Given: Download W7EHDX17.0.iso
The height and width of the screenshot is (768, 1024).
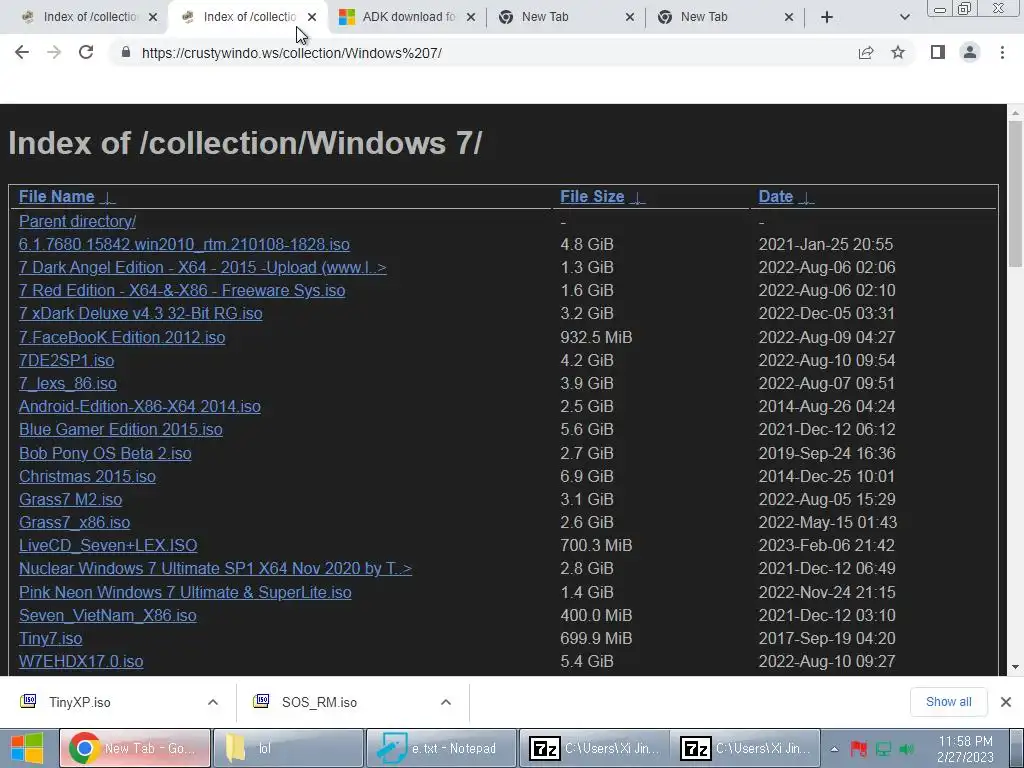Looking at the screenshot, I should [x=81, y=662].
